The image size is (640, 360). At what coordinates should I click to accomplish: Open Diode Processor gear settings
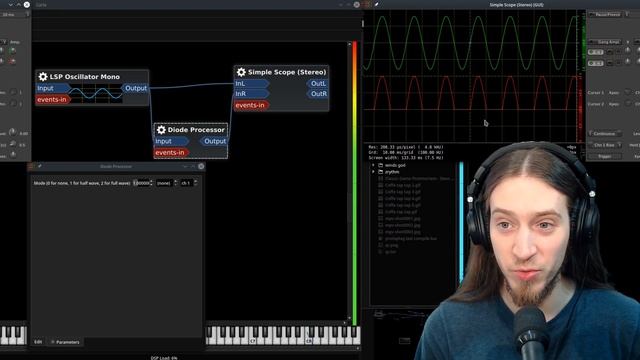point(161,130)
